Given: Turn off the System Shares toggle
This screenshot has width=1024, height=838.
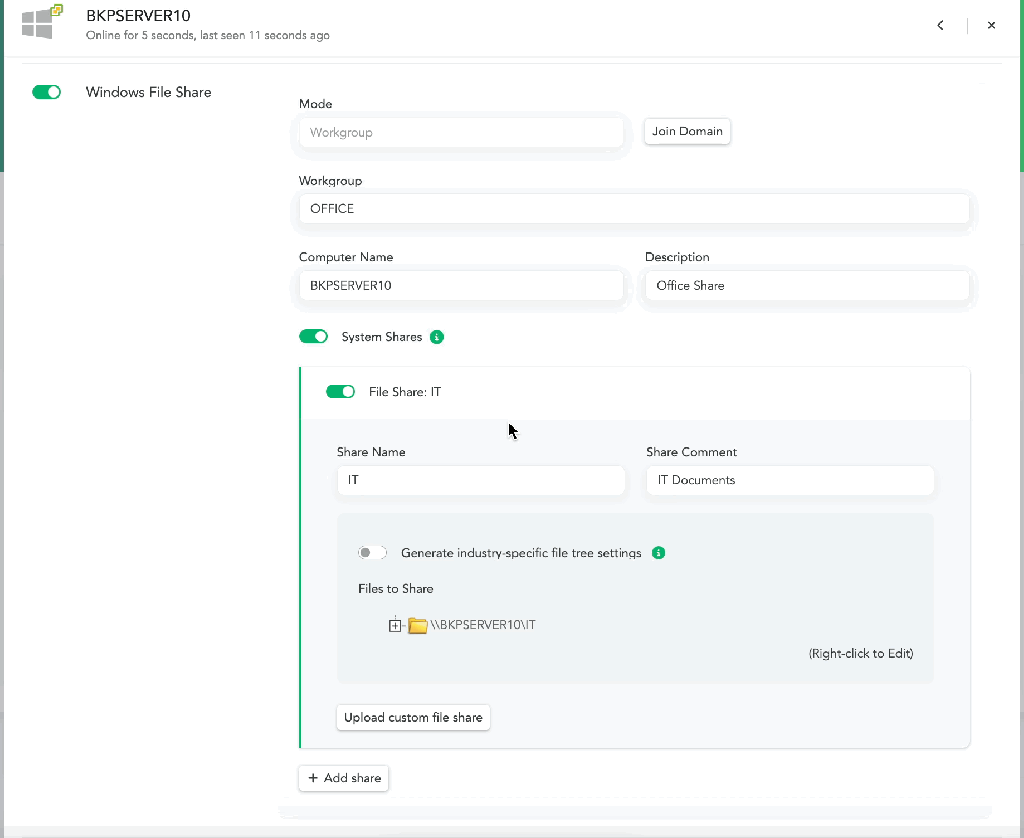Looking at the screenshot, I should 313,337.
